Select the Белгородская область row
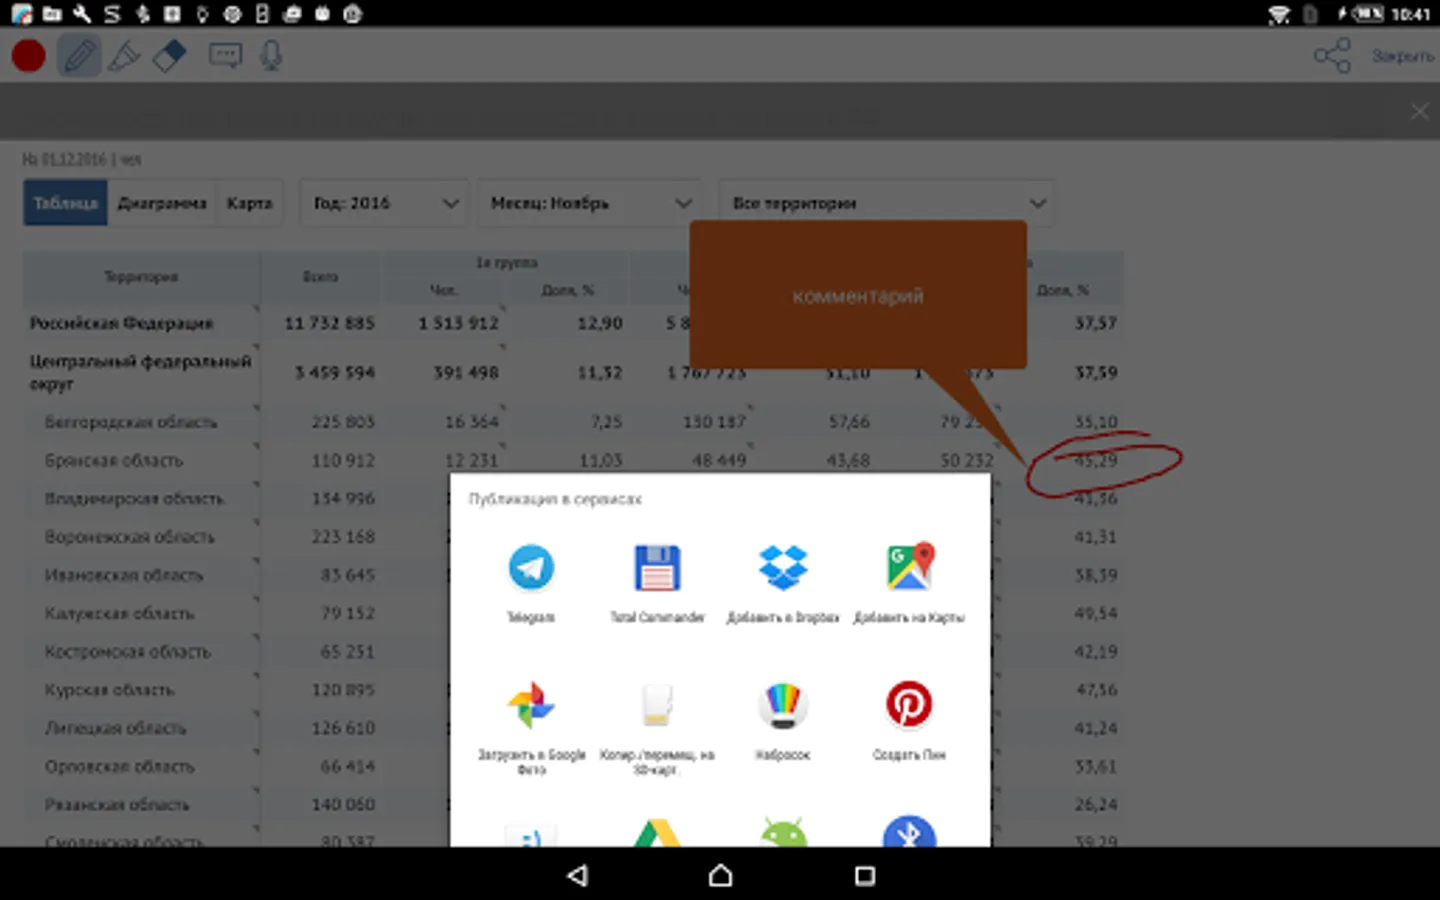1440x900 pixels. tap(573, 422)
